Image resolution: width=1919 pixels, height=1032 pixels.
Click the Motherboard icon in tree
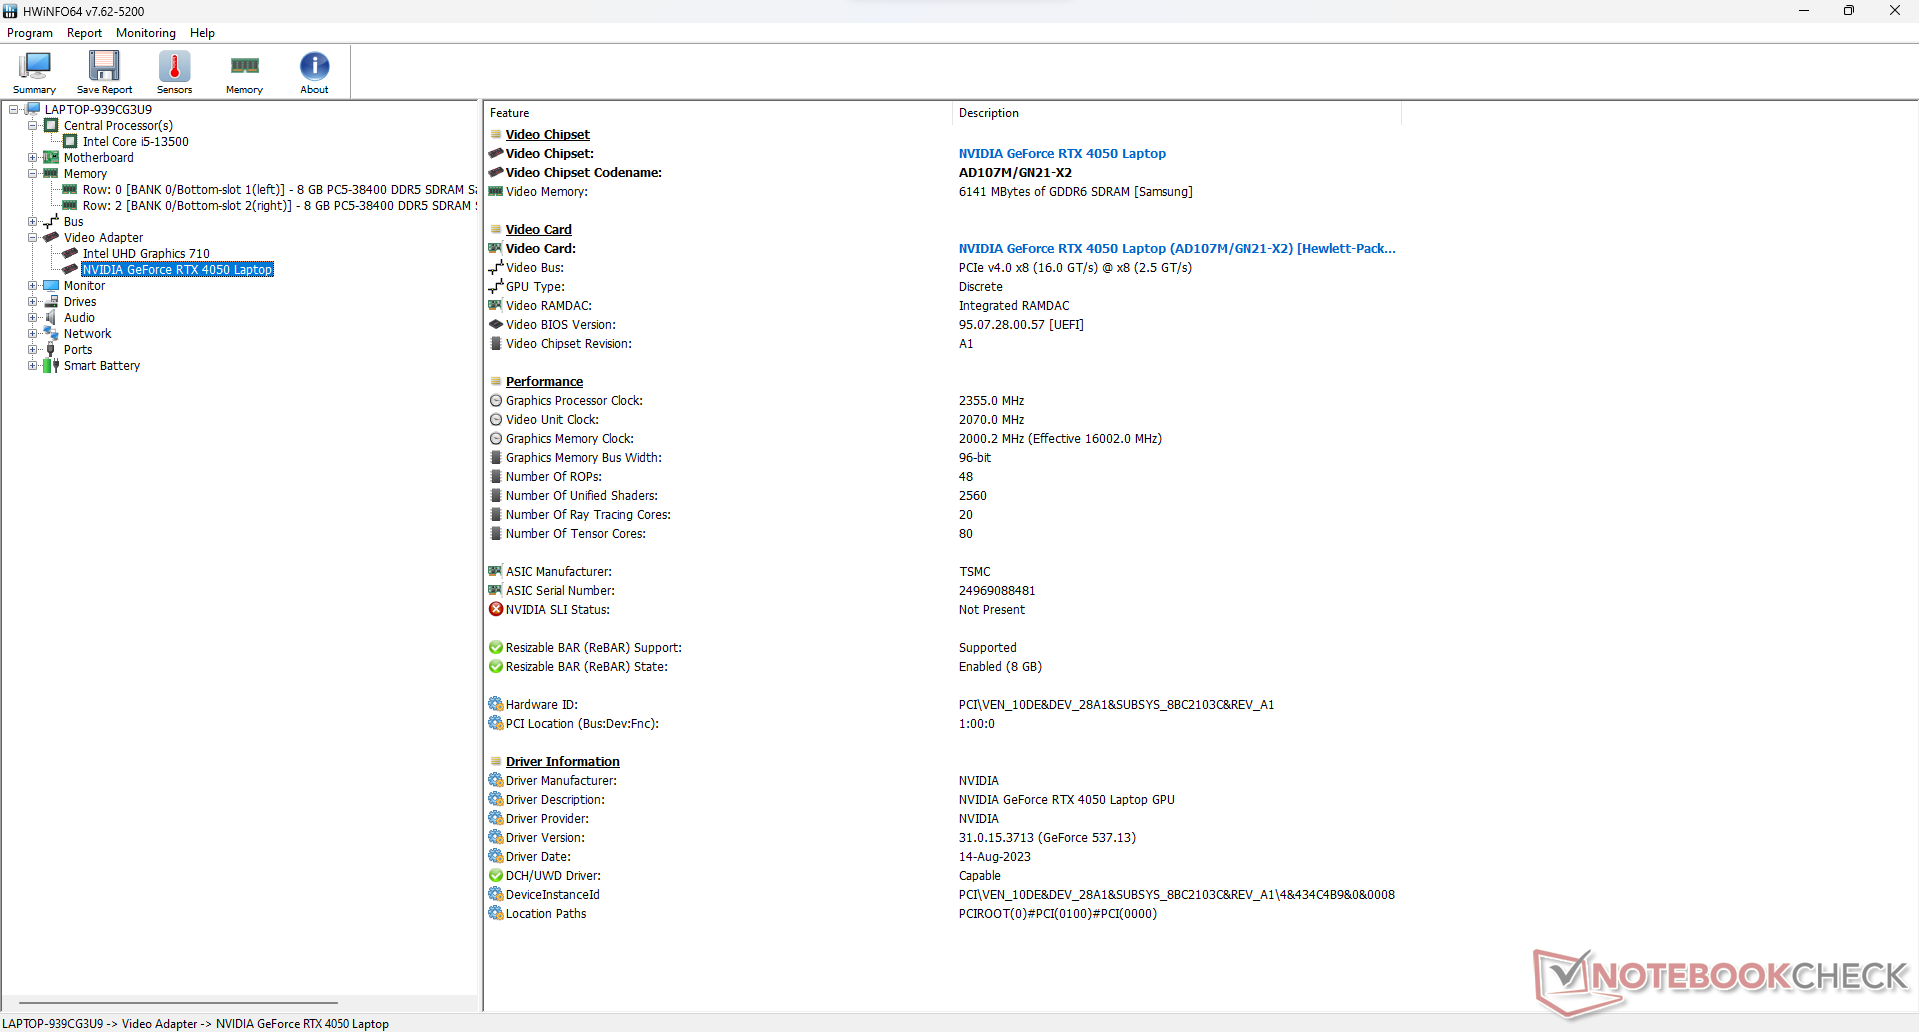point(51,158)
